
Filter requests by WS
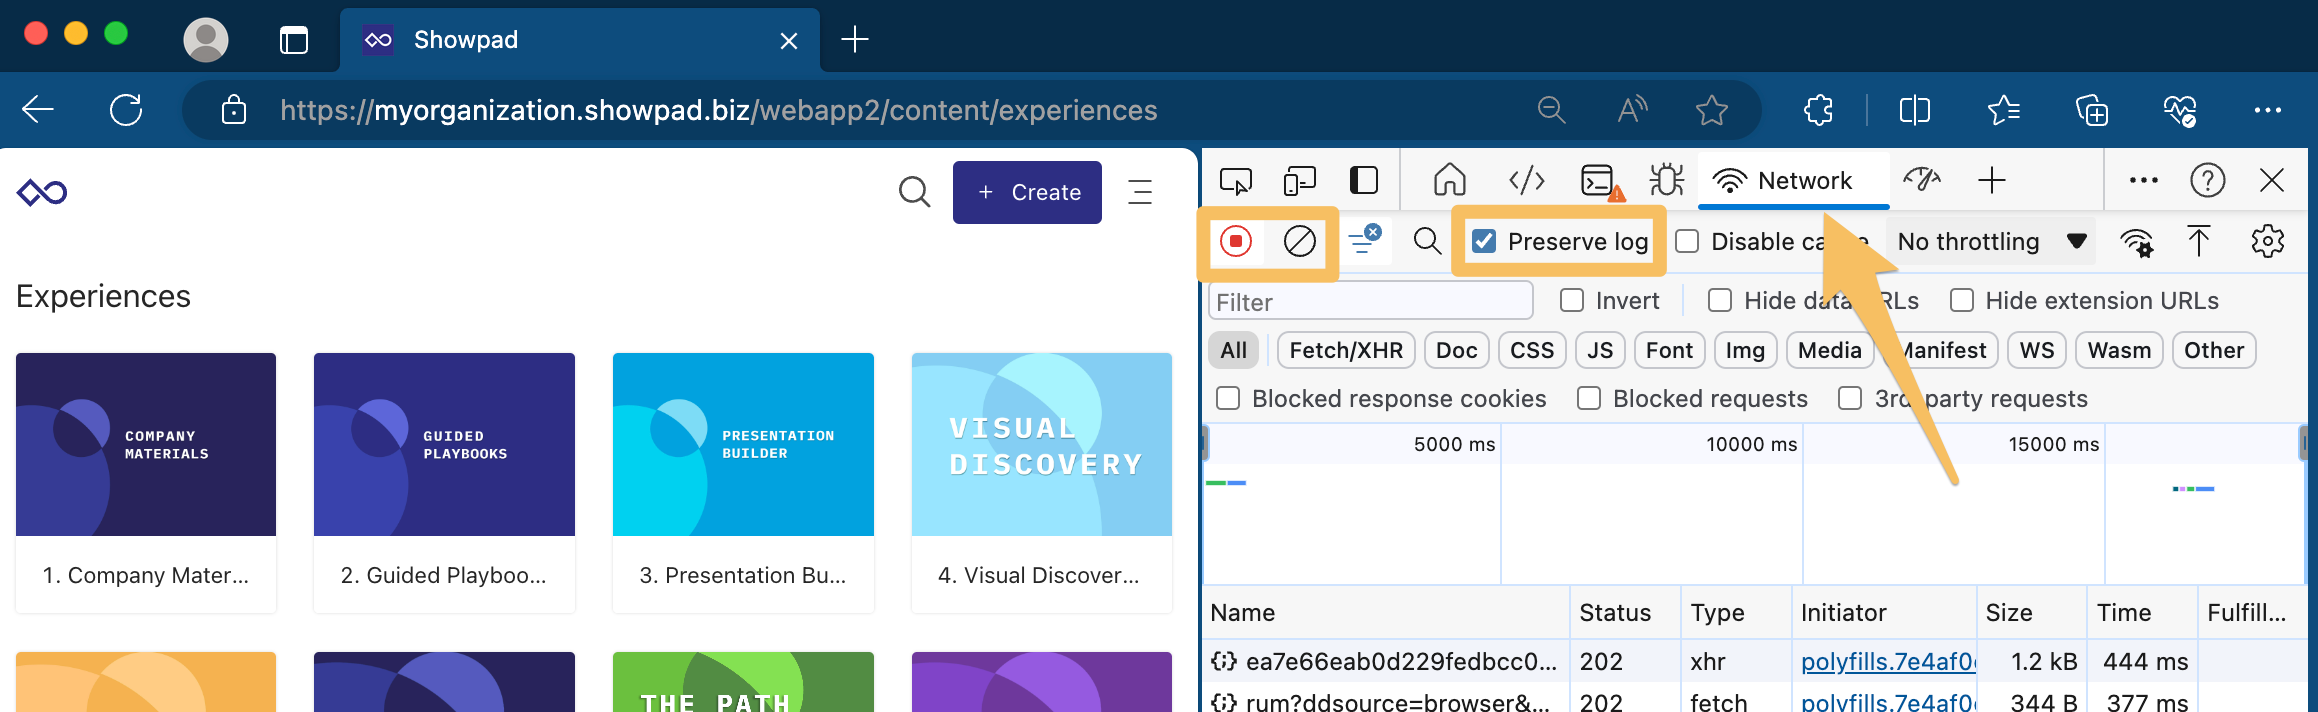tap(2037, 351)
